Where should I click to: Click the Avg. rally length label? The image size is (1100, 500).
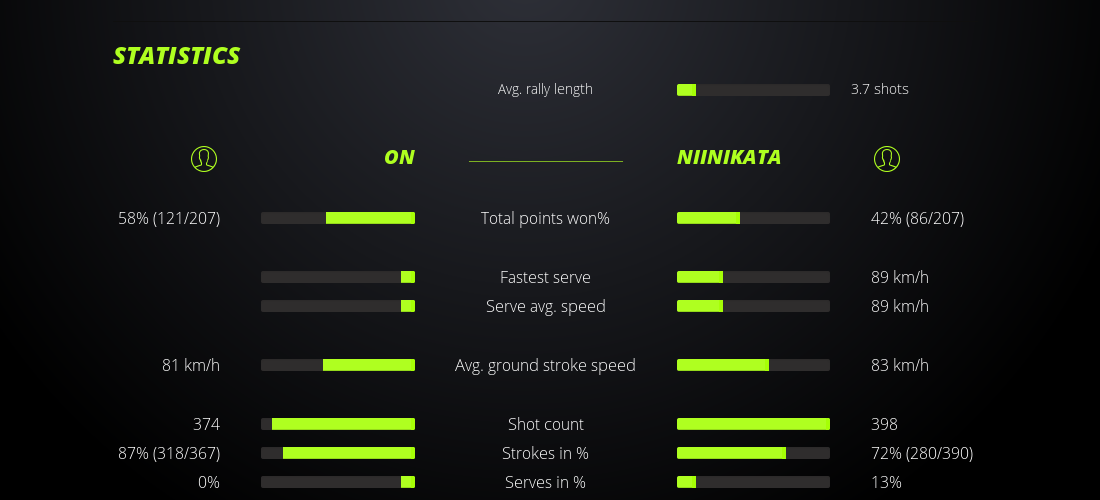tap(545, 89)
